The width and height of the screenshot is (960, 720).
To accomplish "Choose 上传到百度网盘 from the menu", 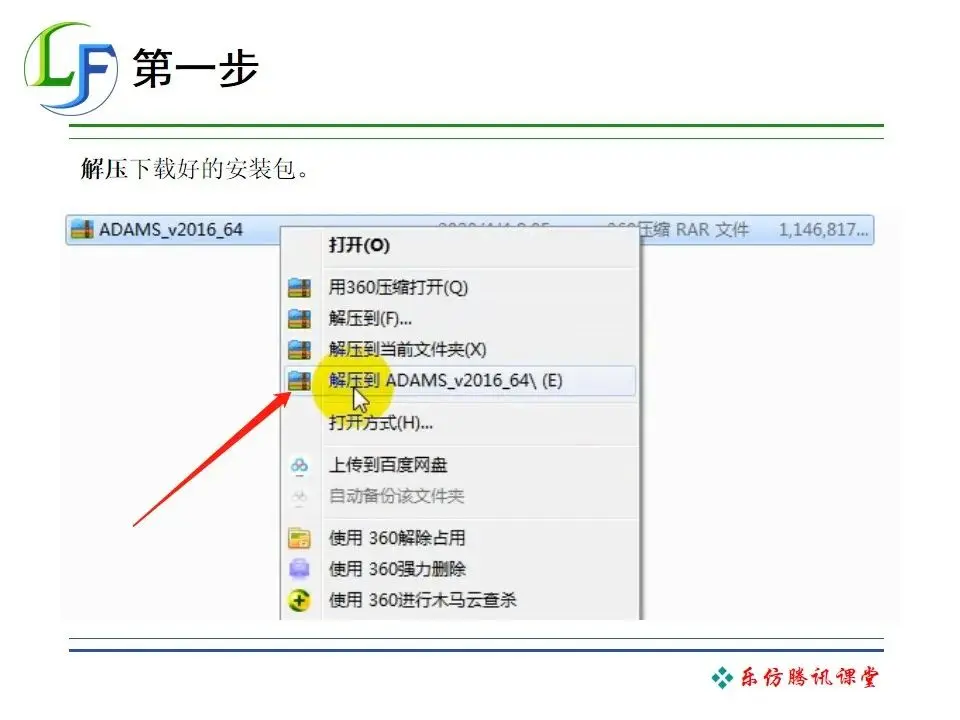I will [x=388, y=465].
